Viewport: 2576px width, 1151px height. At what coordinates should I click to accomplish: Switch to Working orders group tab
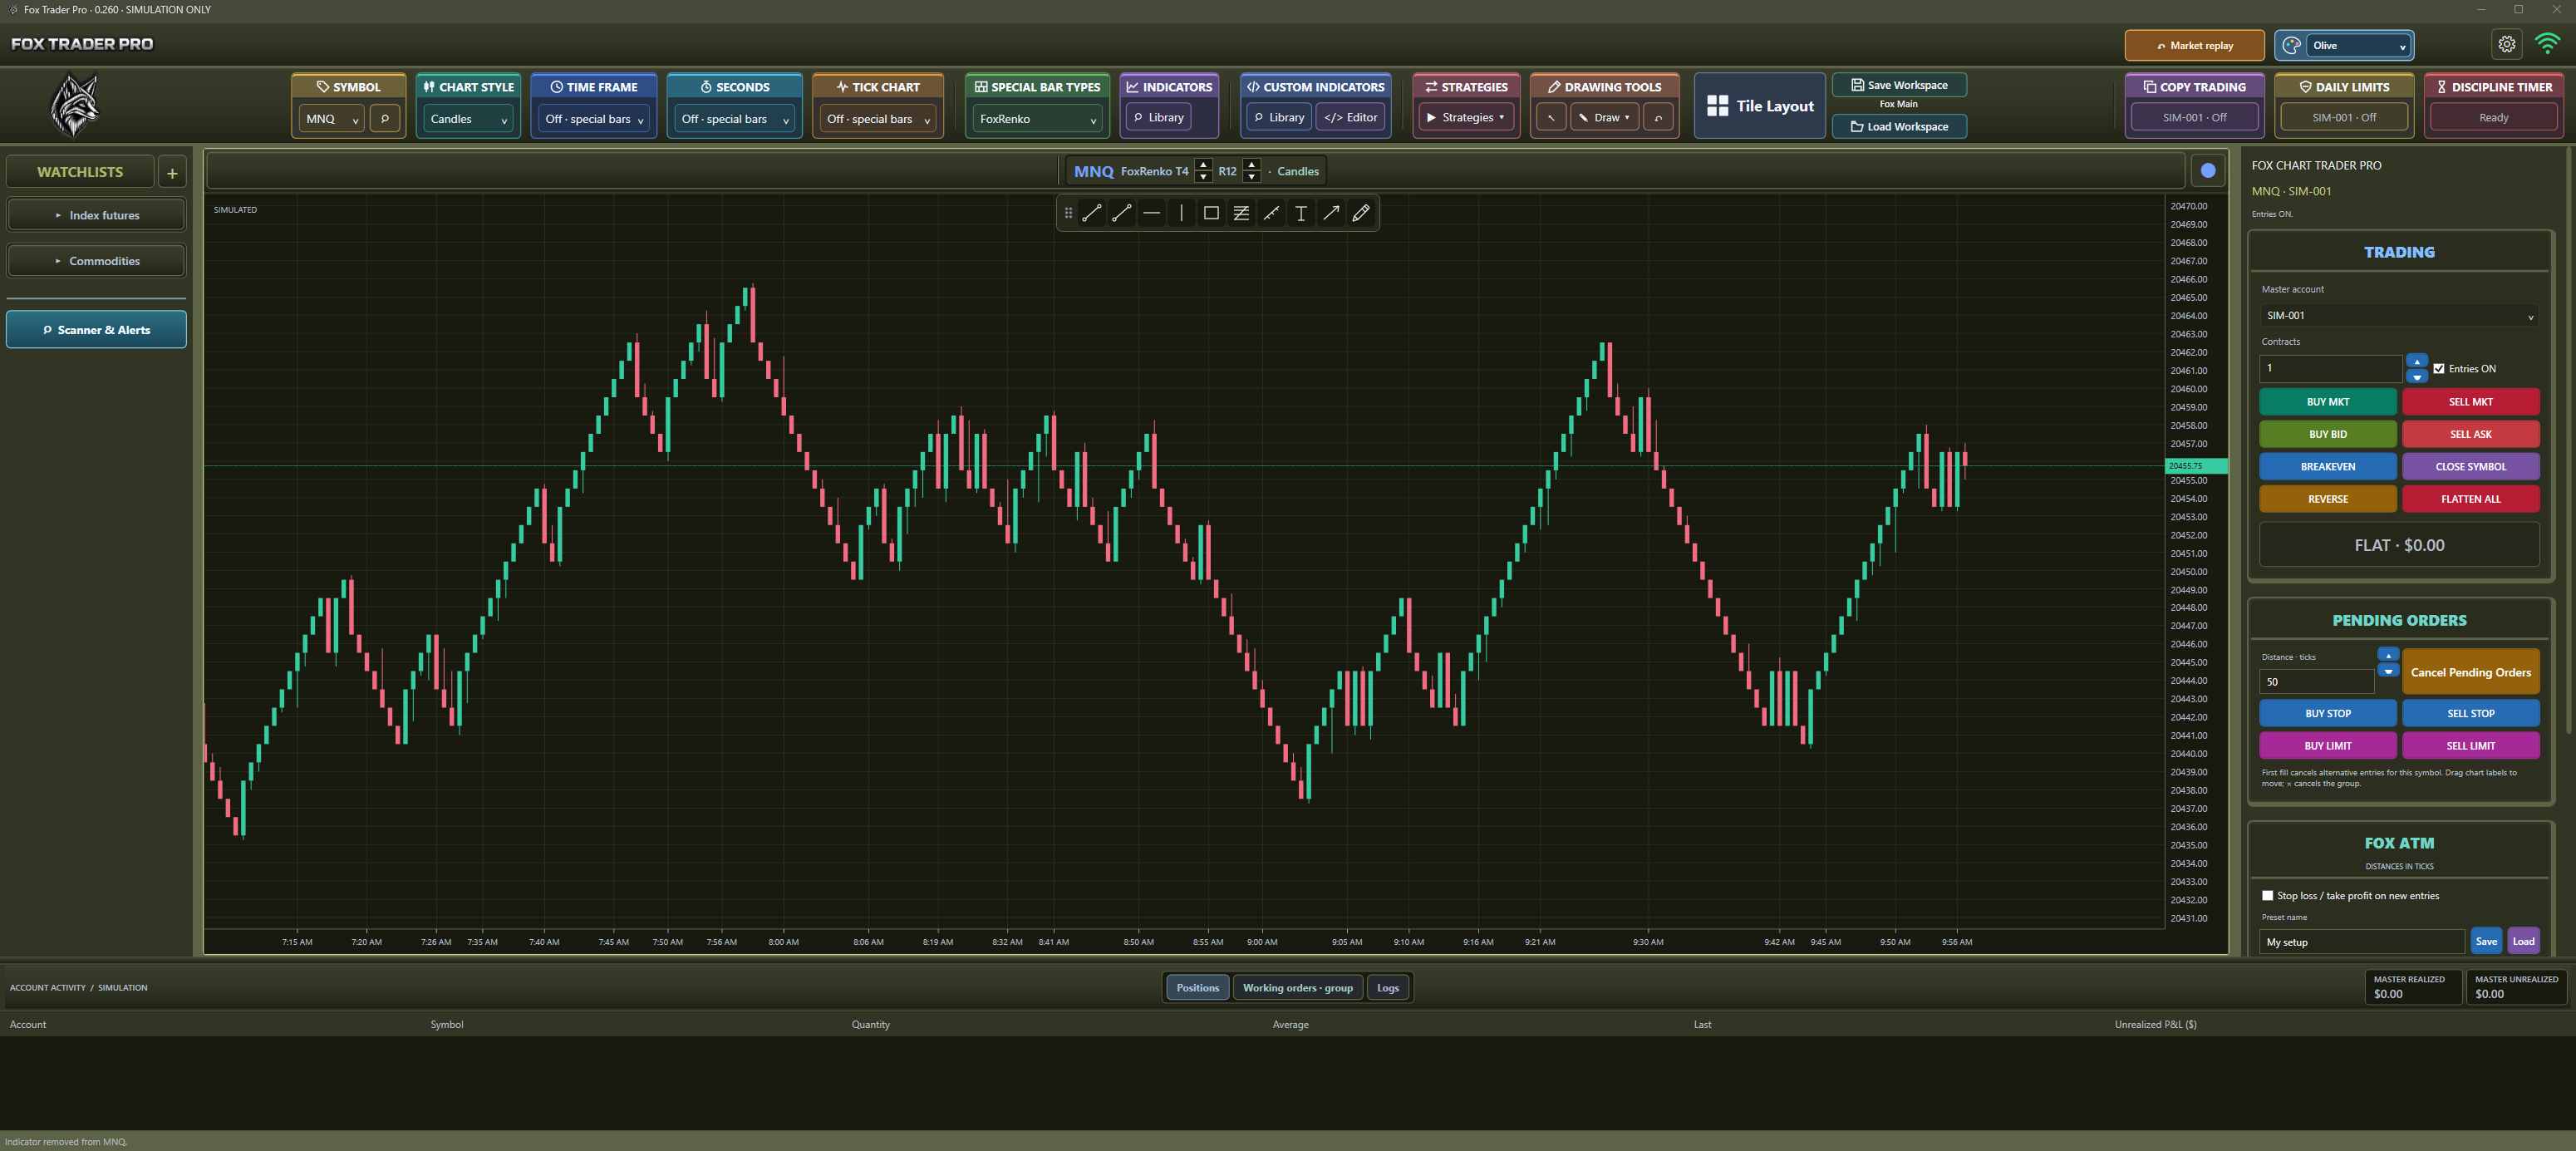[1297, 988]
